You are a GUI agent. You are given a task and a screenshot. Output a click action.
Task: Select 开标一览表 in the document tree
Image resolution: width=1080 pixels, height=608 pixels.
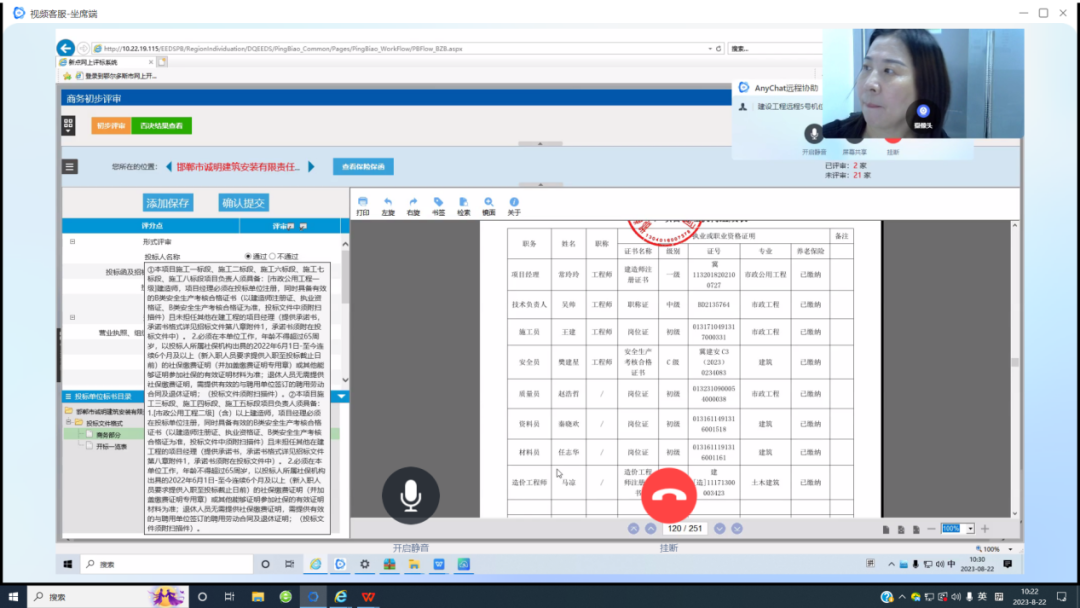point(111,446)
